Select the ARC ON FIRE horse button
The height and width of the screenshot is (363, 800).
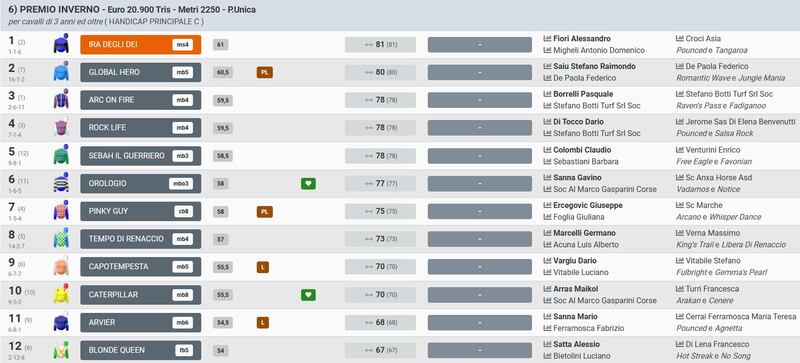click(x=141, y=100)
